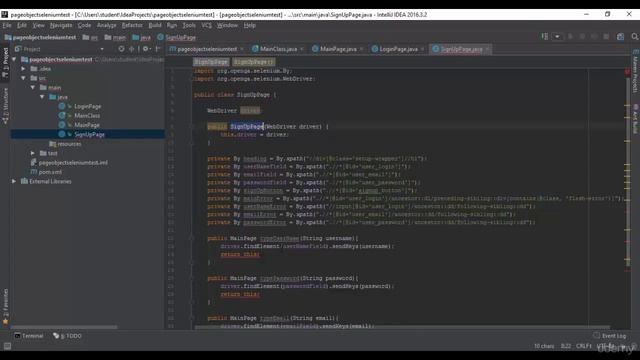Click the scroll from source icon
Viewport: 640px width, 360px height.
coord(121,49)
